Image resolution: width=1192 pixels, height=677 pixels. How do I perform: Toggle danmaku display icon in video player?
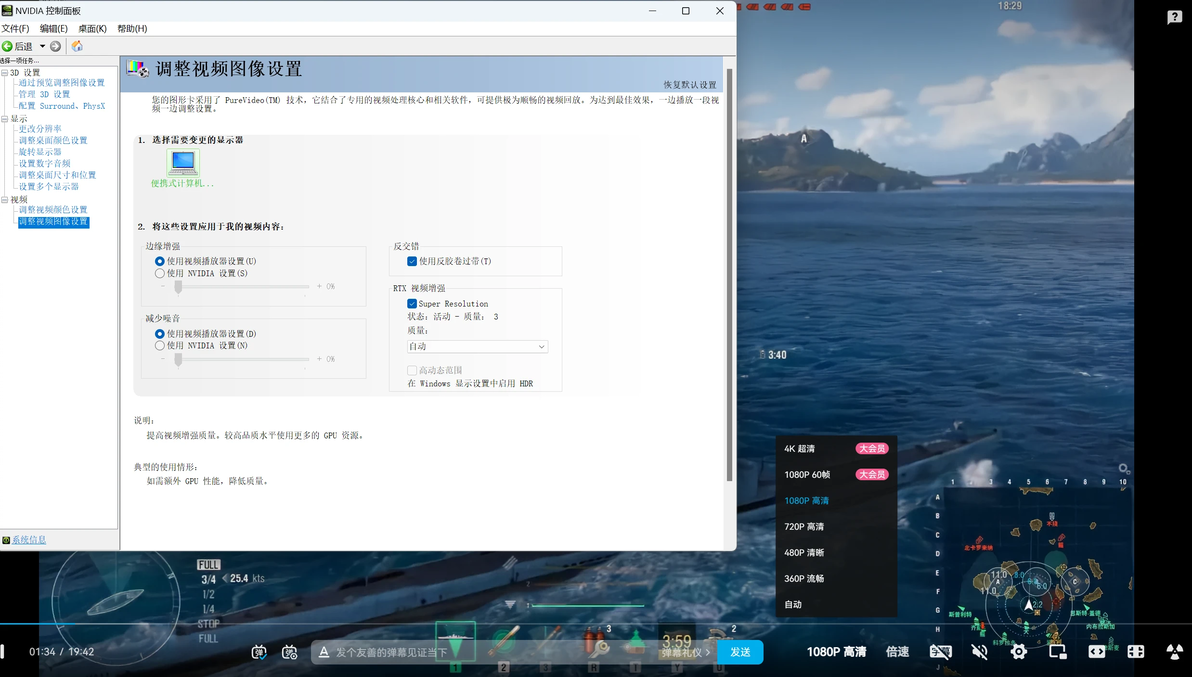tap(259, 652)
